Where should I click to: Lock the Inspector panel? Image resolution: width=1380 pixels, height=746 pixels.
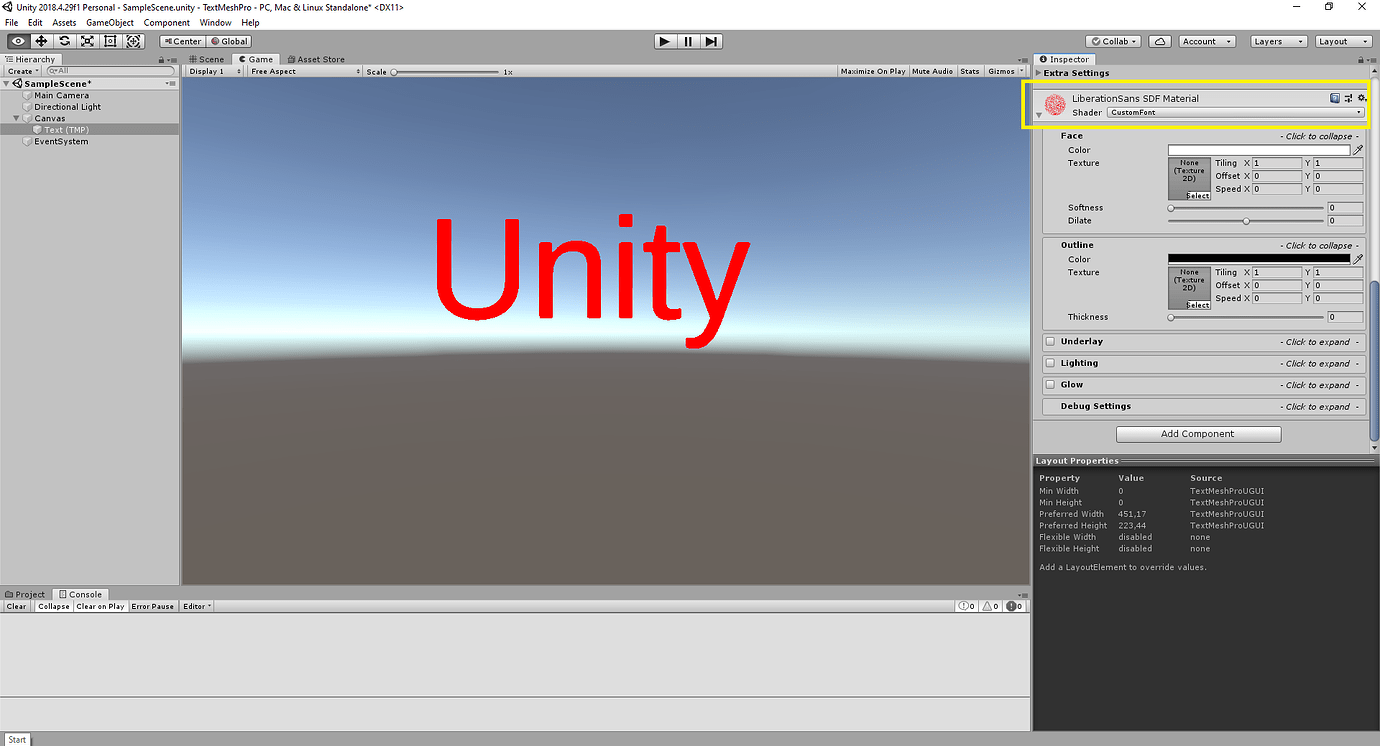(x=1359, y=59)
